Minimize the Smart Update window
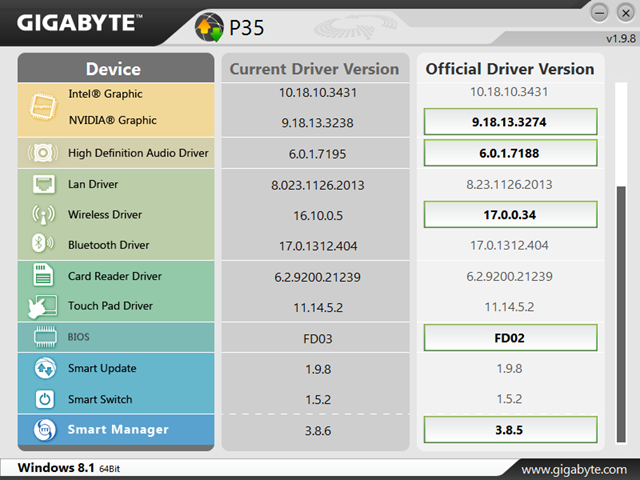 [x=600, y=13]
